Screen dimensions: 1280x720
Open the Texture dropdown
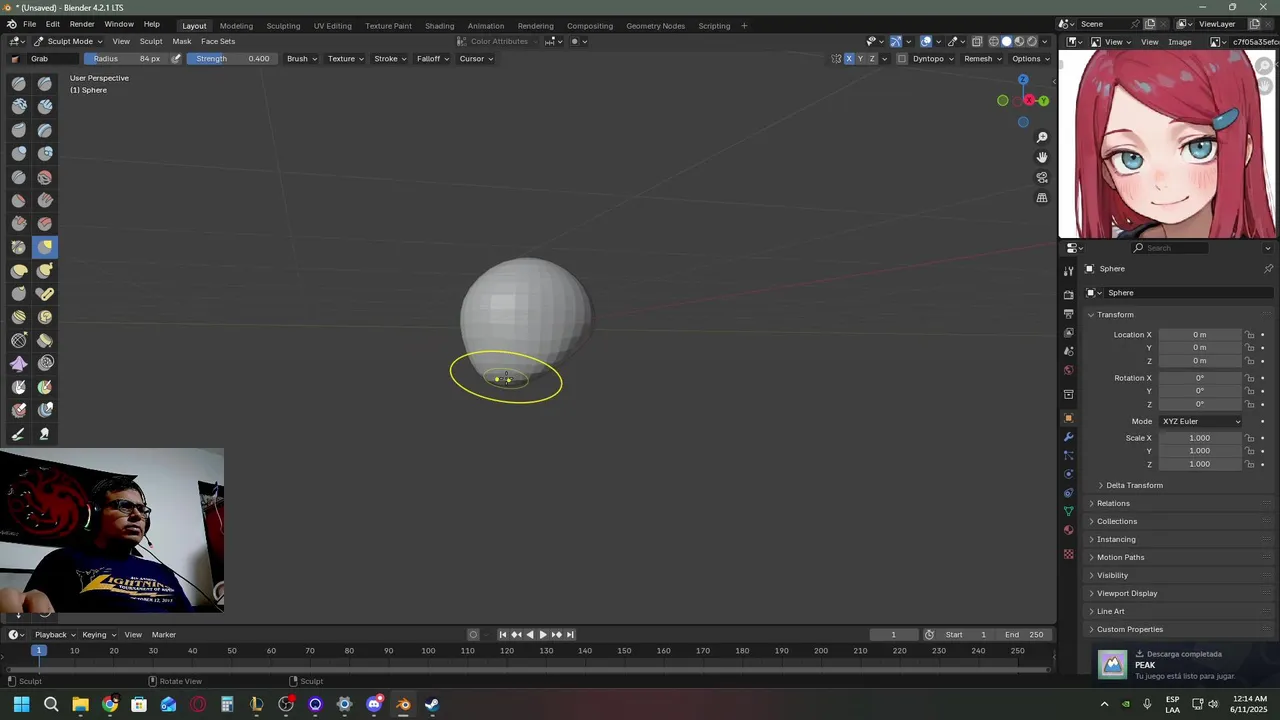pyautogui.click(x=346, y=59)
